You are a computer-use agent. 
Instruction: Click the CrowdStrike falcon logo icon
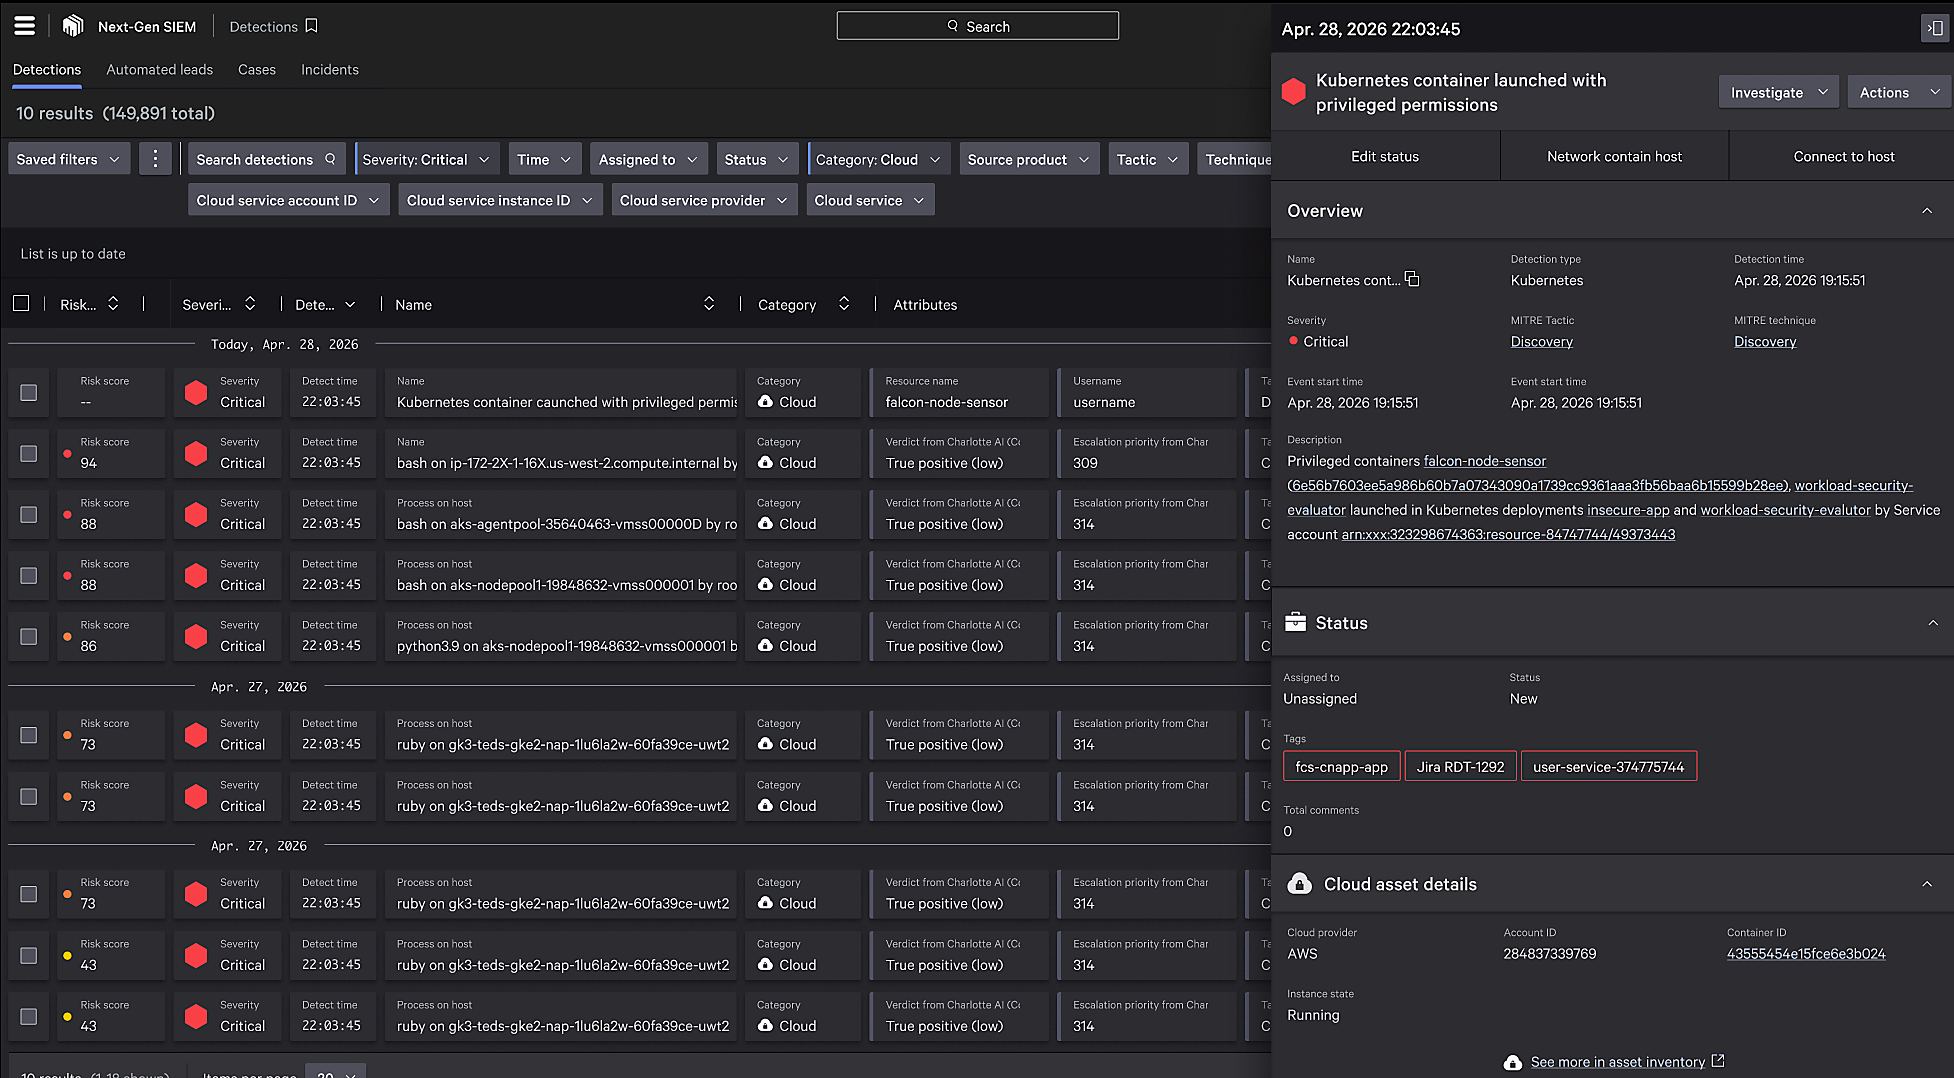[x=73, y=26]
